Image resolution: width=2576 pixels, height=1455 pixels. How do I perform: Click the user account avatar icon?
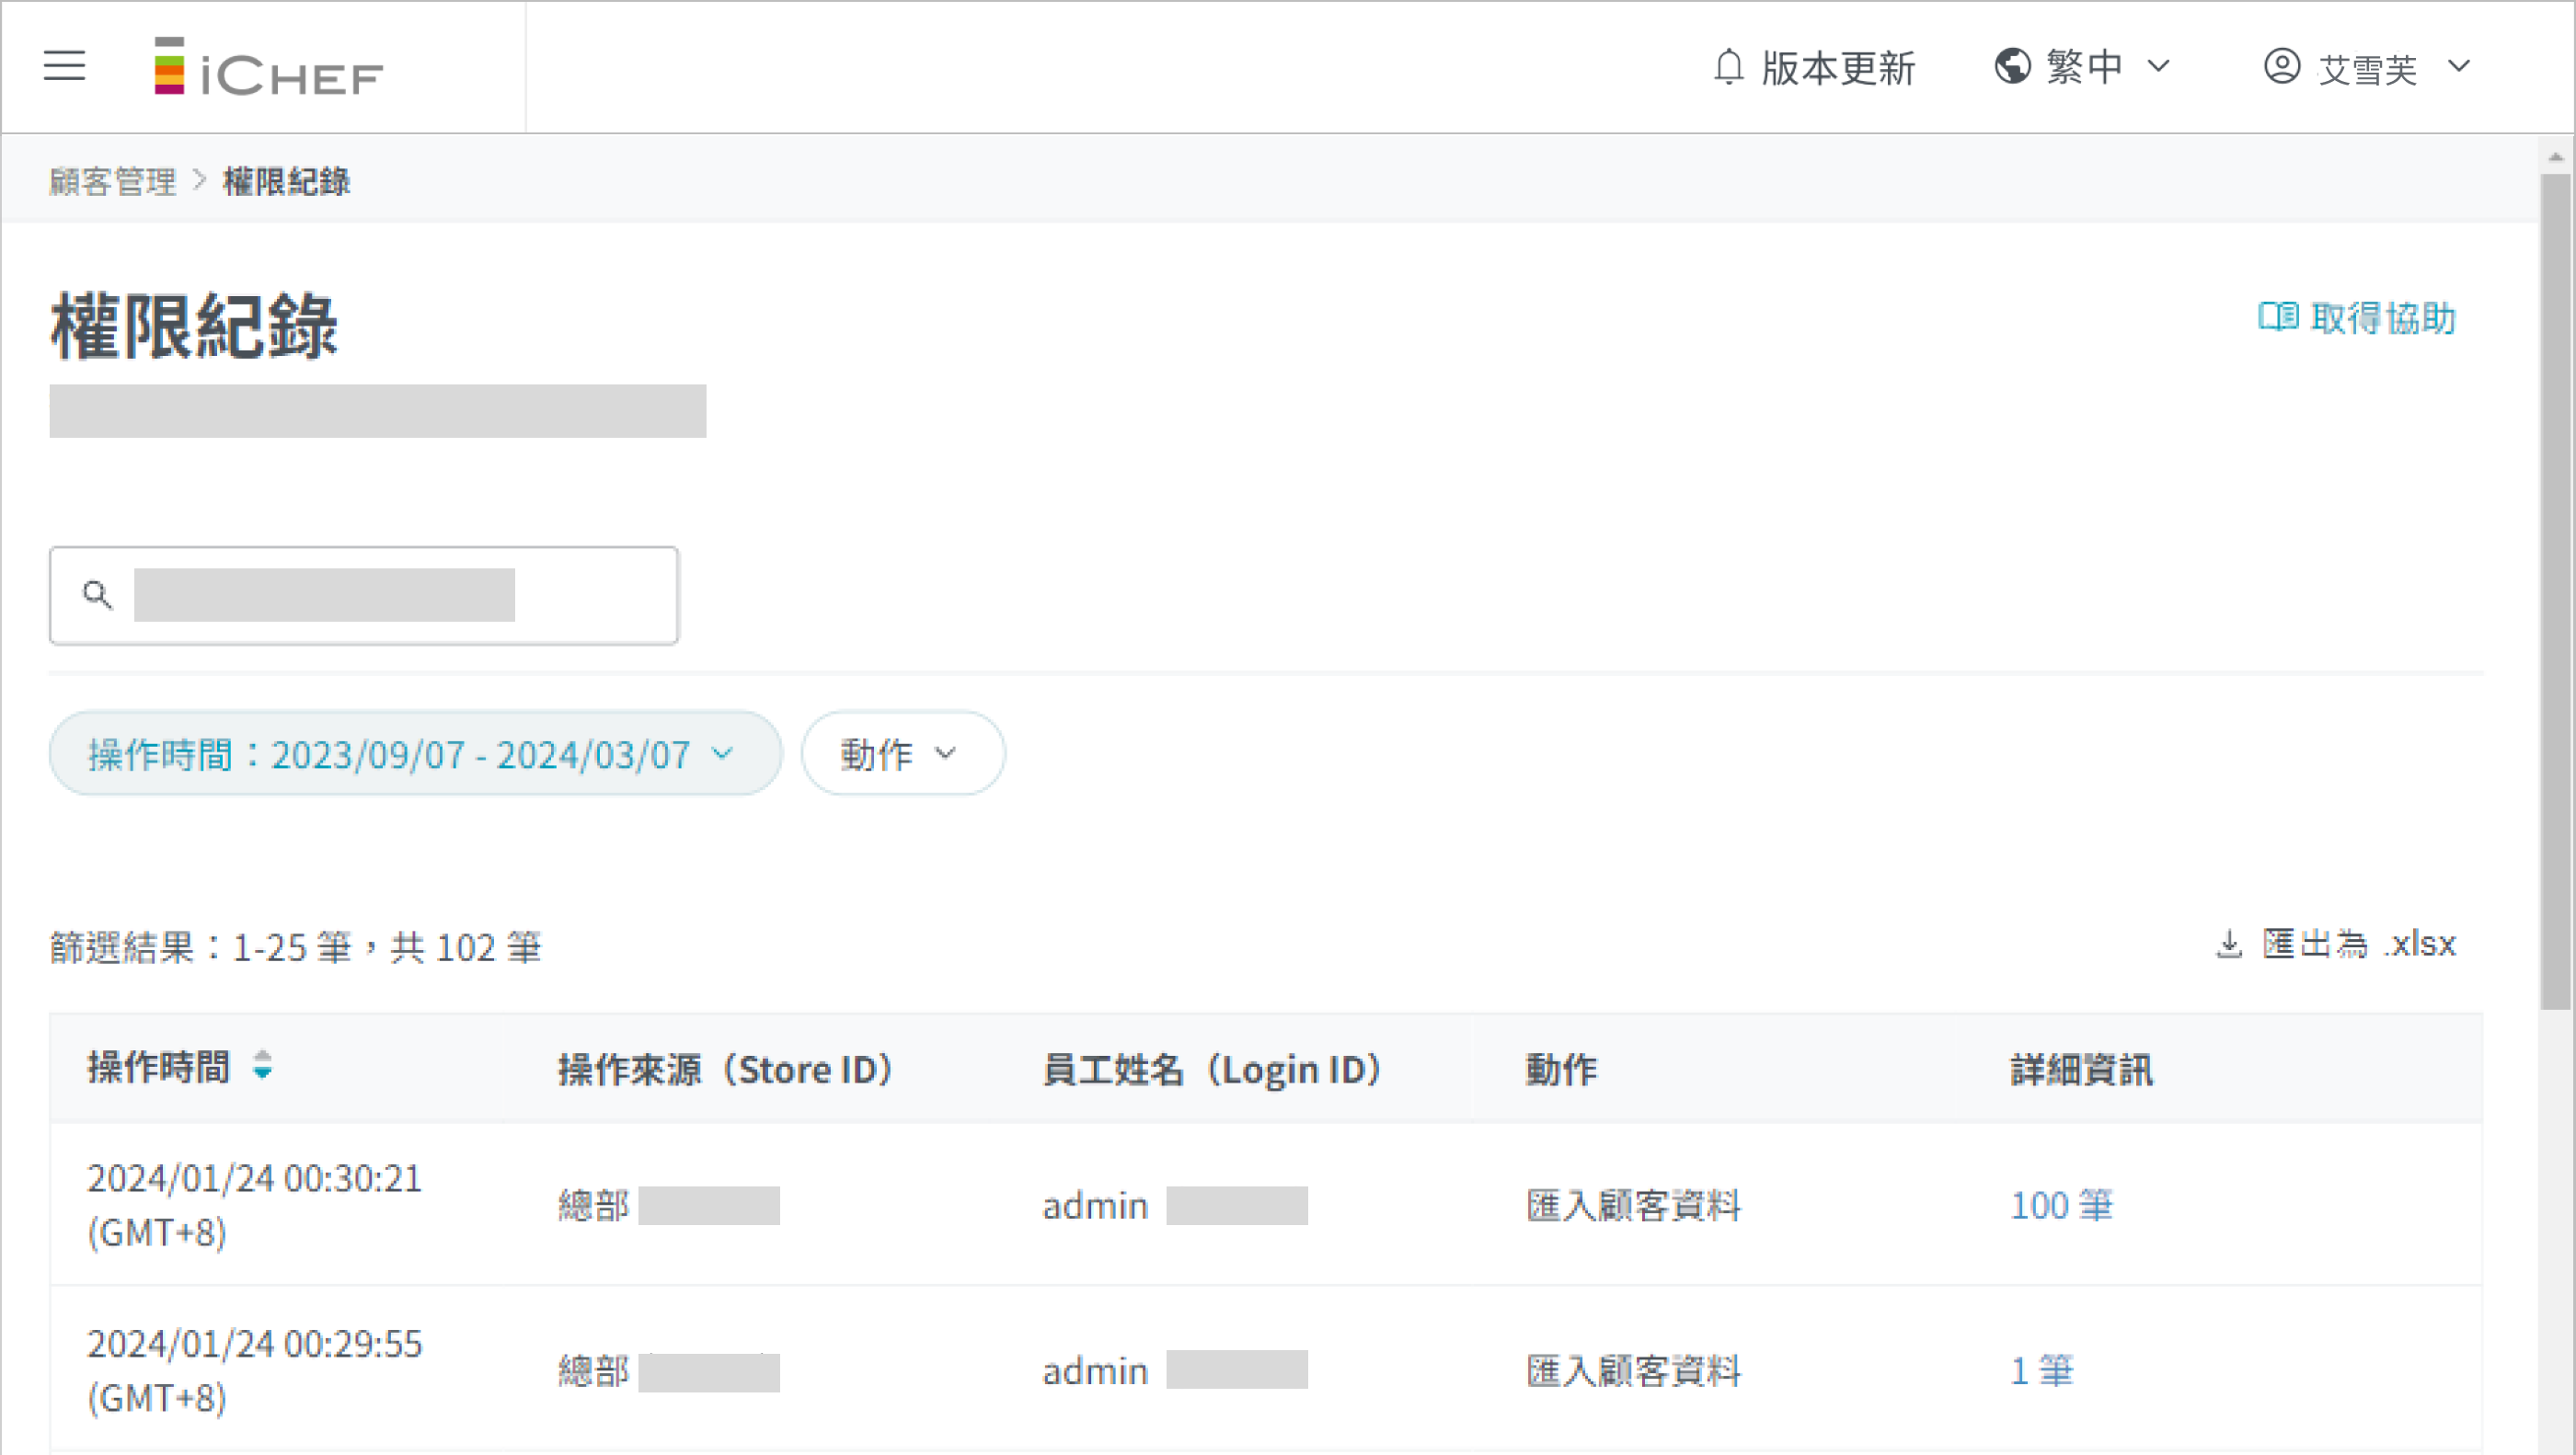[2282, 67]
